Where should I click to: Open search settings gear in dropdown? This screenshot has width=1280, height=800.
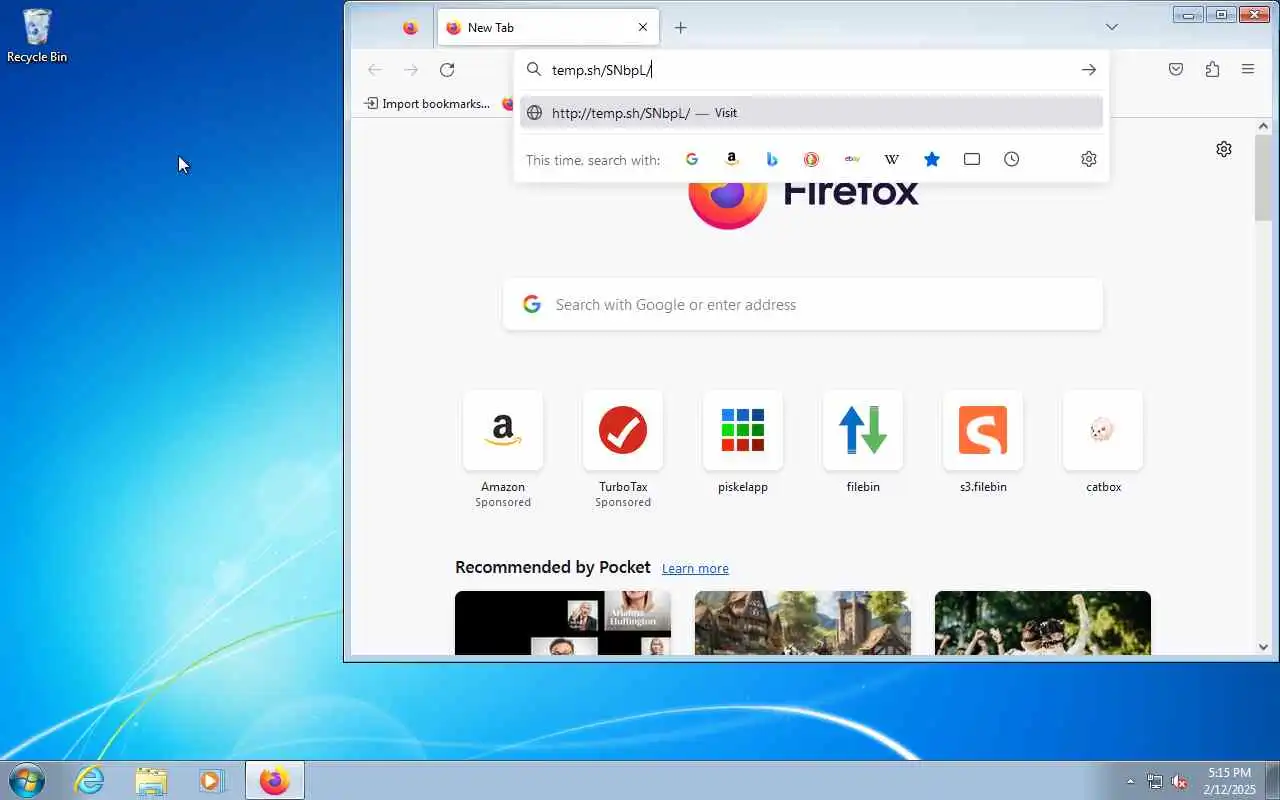[x=1089, y=159]
